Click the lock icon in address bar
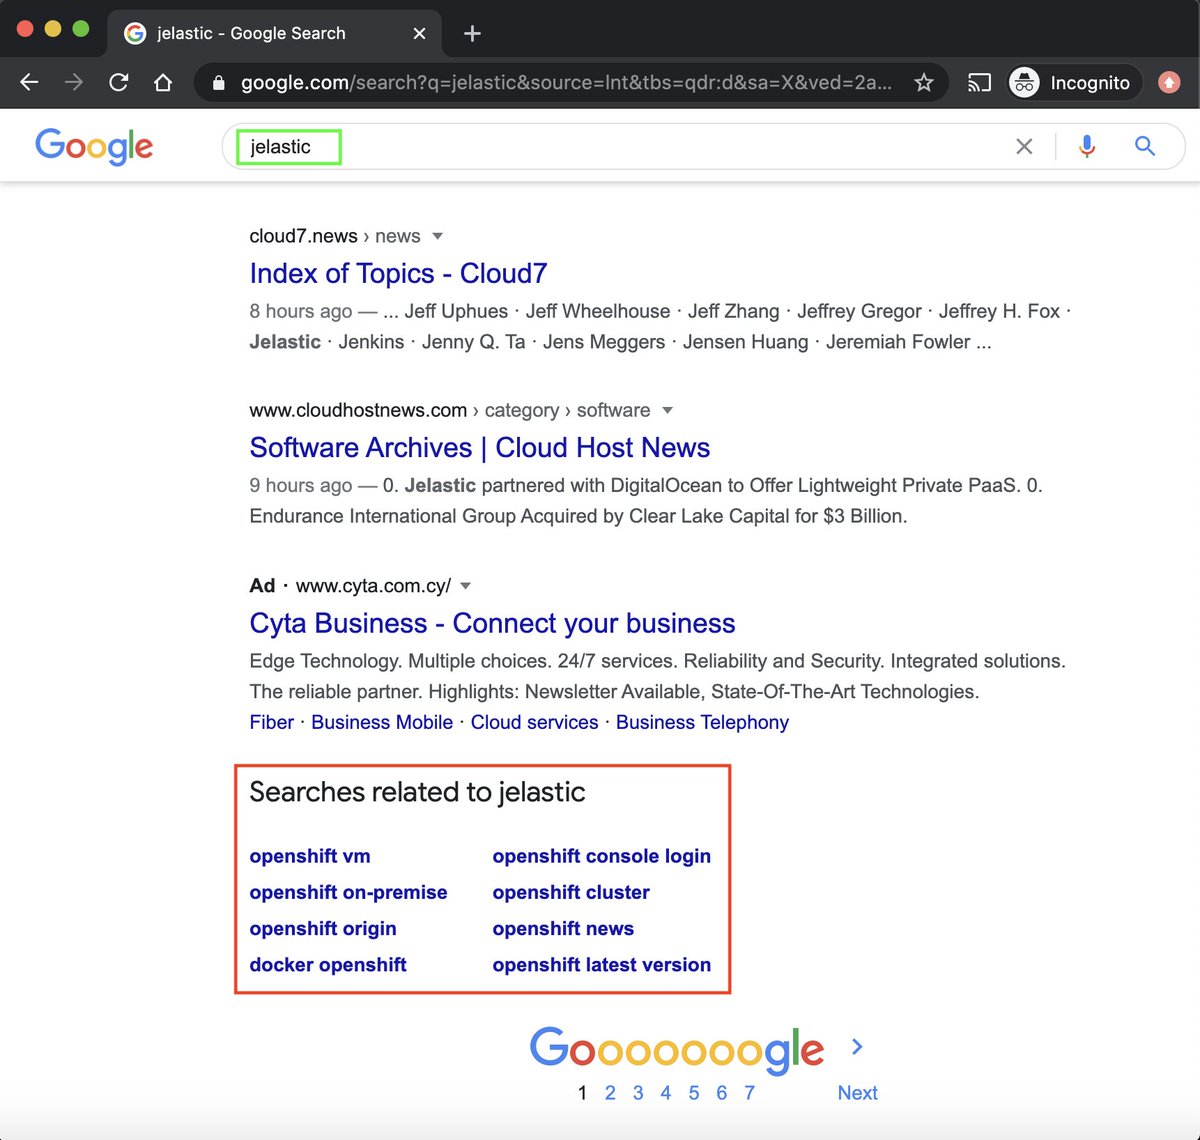The width and height of the screenshot is (1200, 1140). [x=219, y=83]
